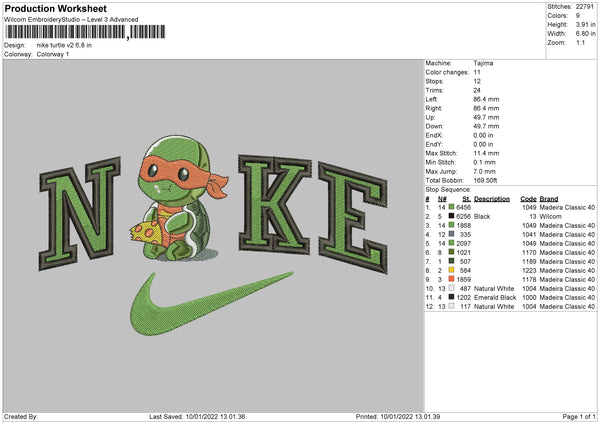
Task: Click the '49.7 mm' value beside Up
Action: coord(486,117)
